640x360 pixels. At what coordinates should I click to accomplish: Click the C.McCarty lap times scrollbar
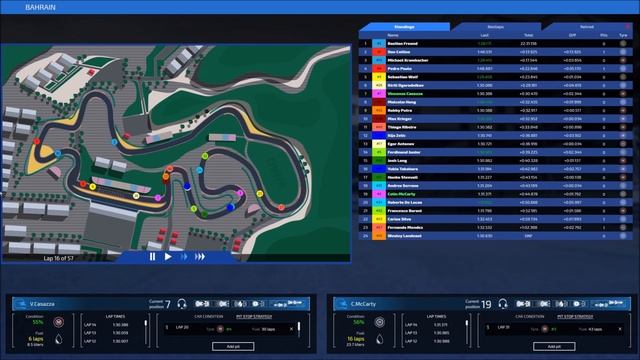click(x=467, y=332)
